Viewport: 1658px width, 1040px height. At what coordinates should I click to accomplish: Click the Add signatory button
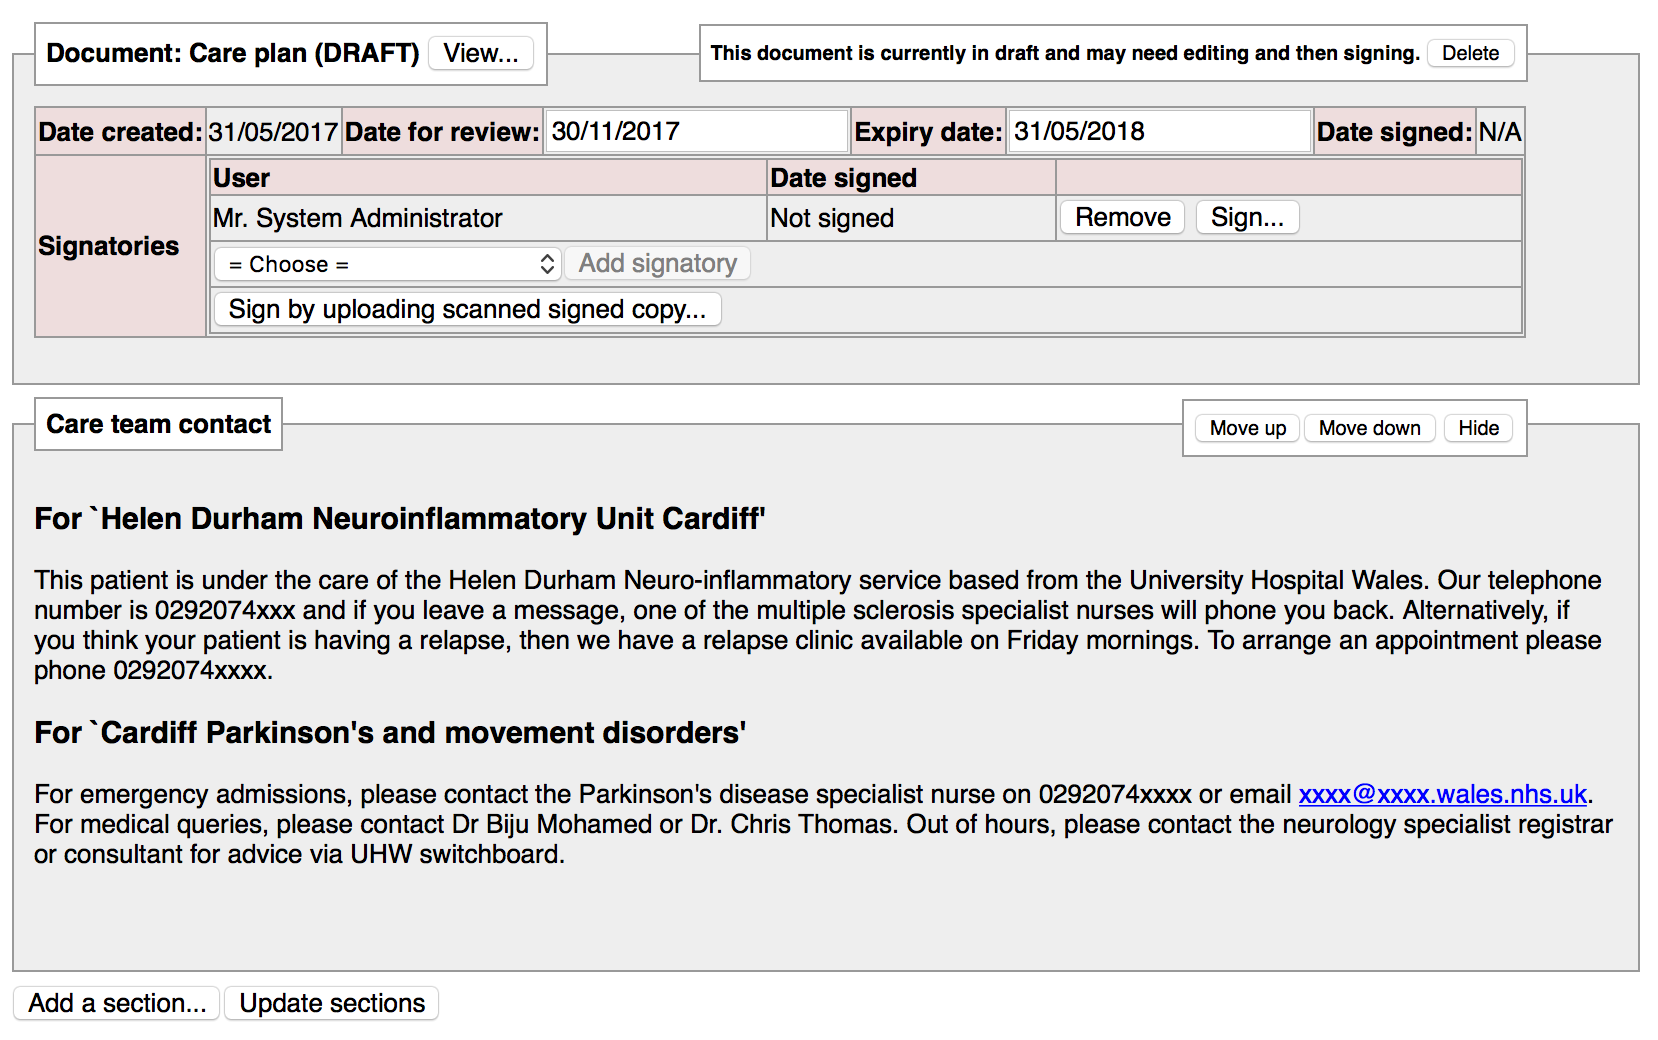click(x=657, y=264)
